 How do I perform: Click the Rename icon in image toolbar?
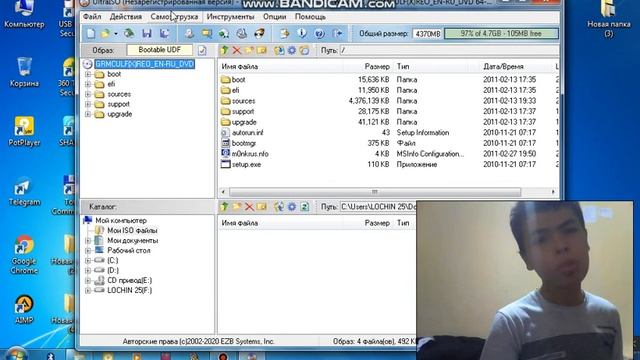[262, 50]
